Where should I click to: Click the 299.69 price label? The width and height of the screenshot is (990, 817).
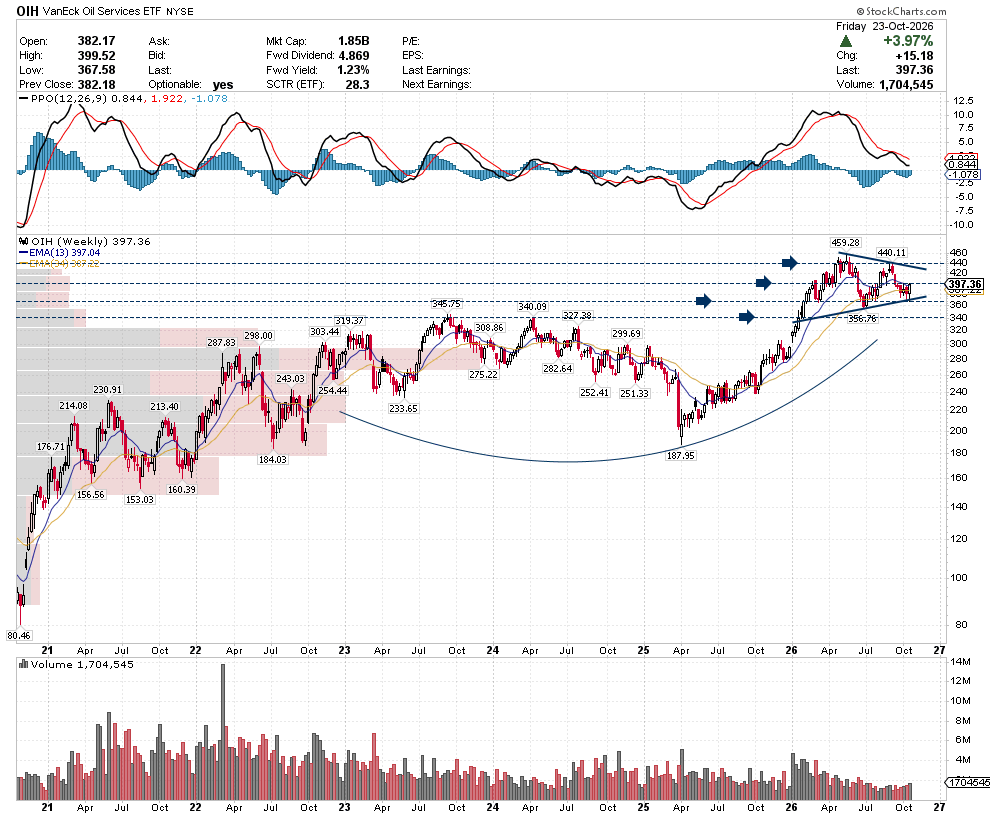pos(626,333)
